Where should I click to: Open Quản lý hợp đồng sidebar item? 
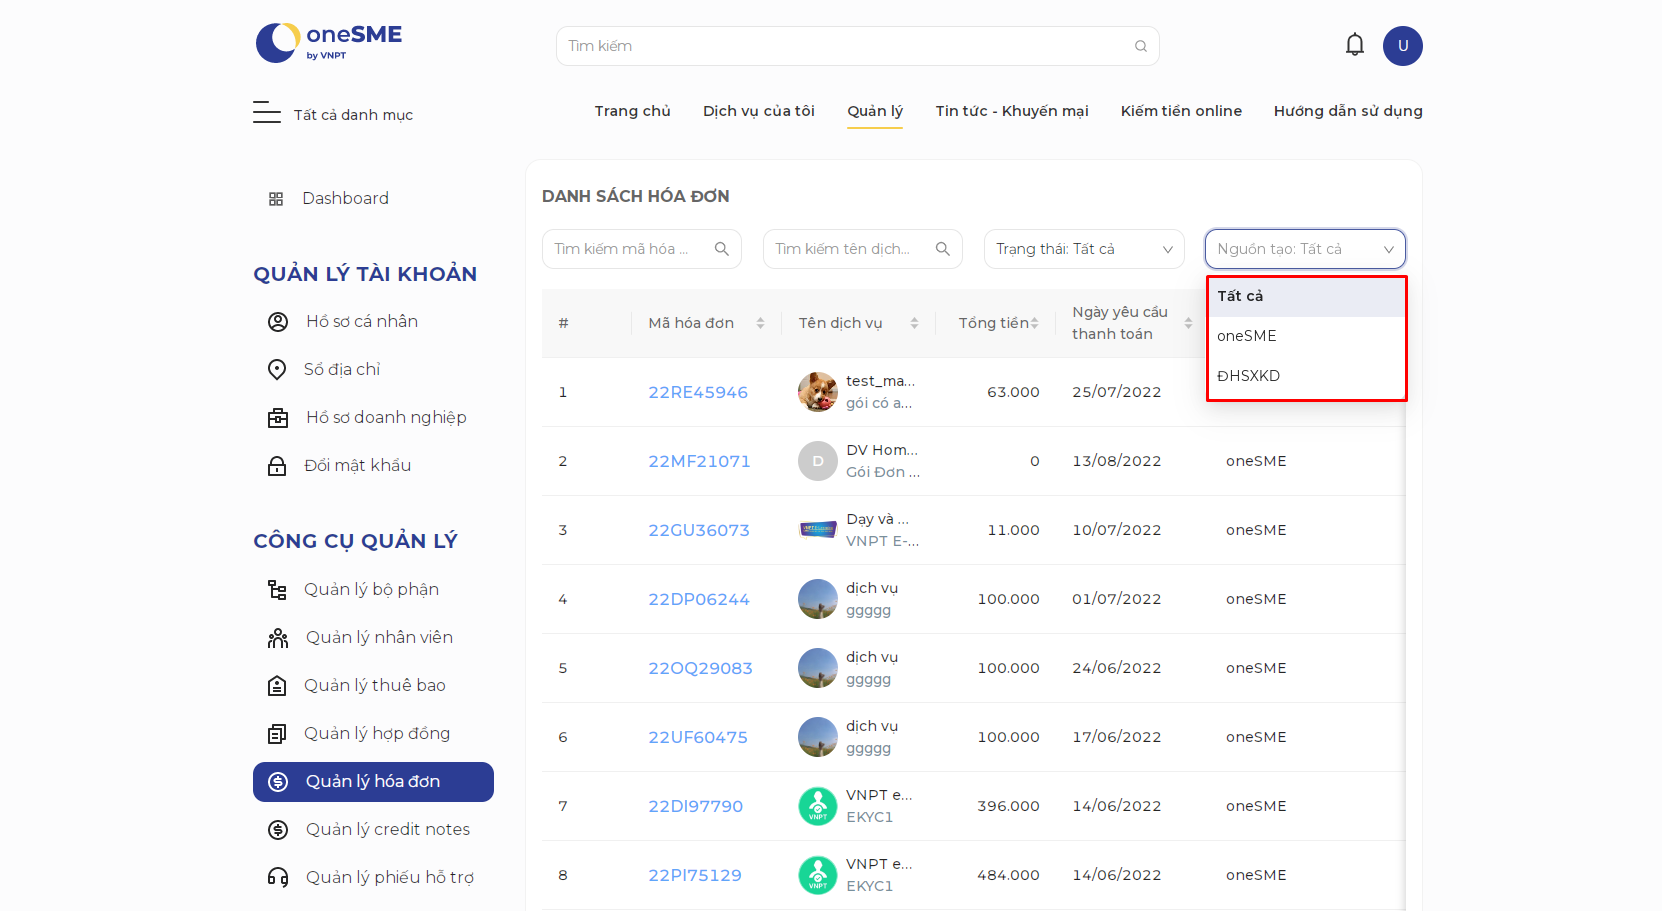pos(377,734)
